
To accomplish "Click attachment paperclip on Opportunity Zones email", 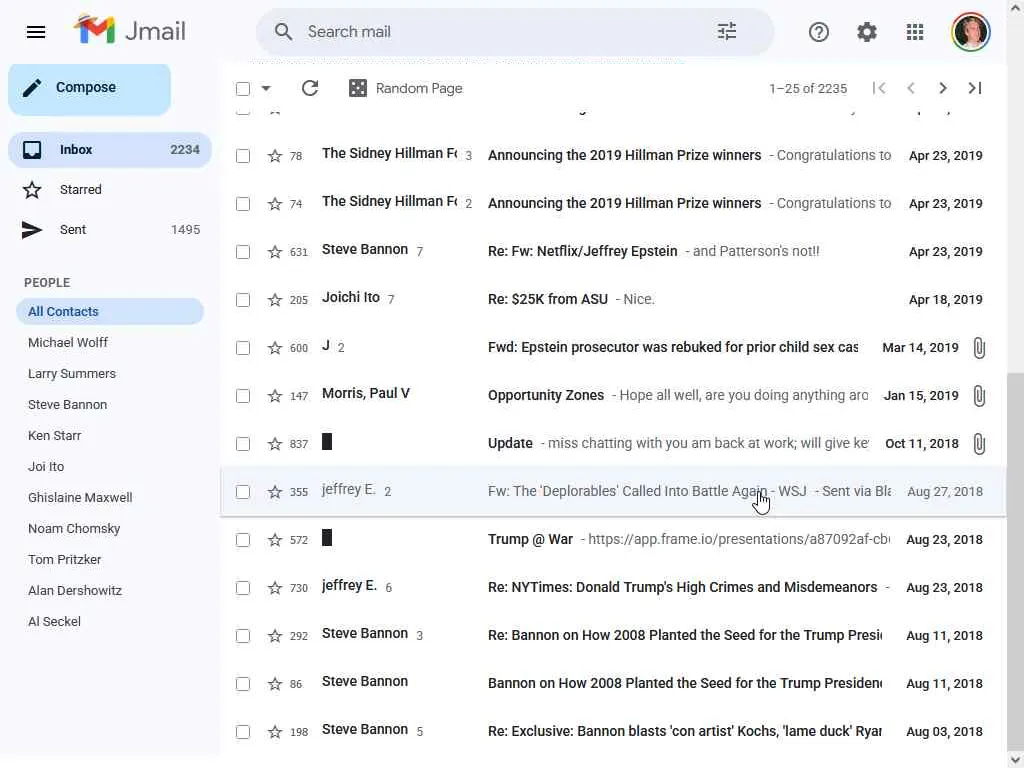I will click(x=978, y=396).
